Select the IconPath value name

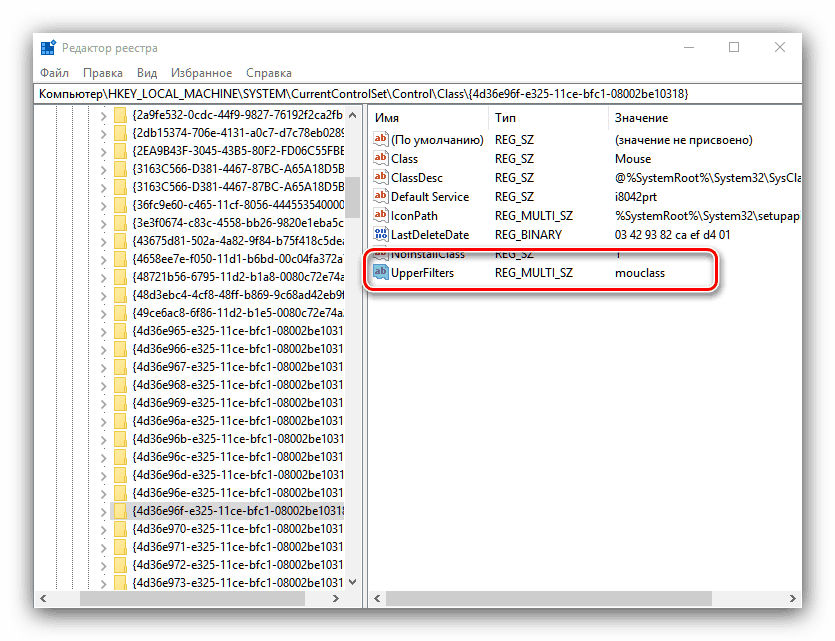pos(414,216)
